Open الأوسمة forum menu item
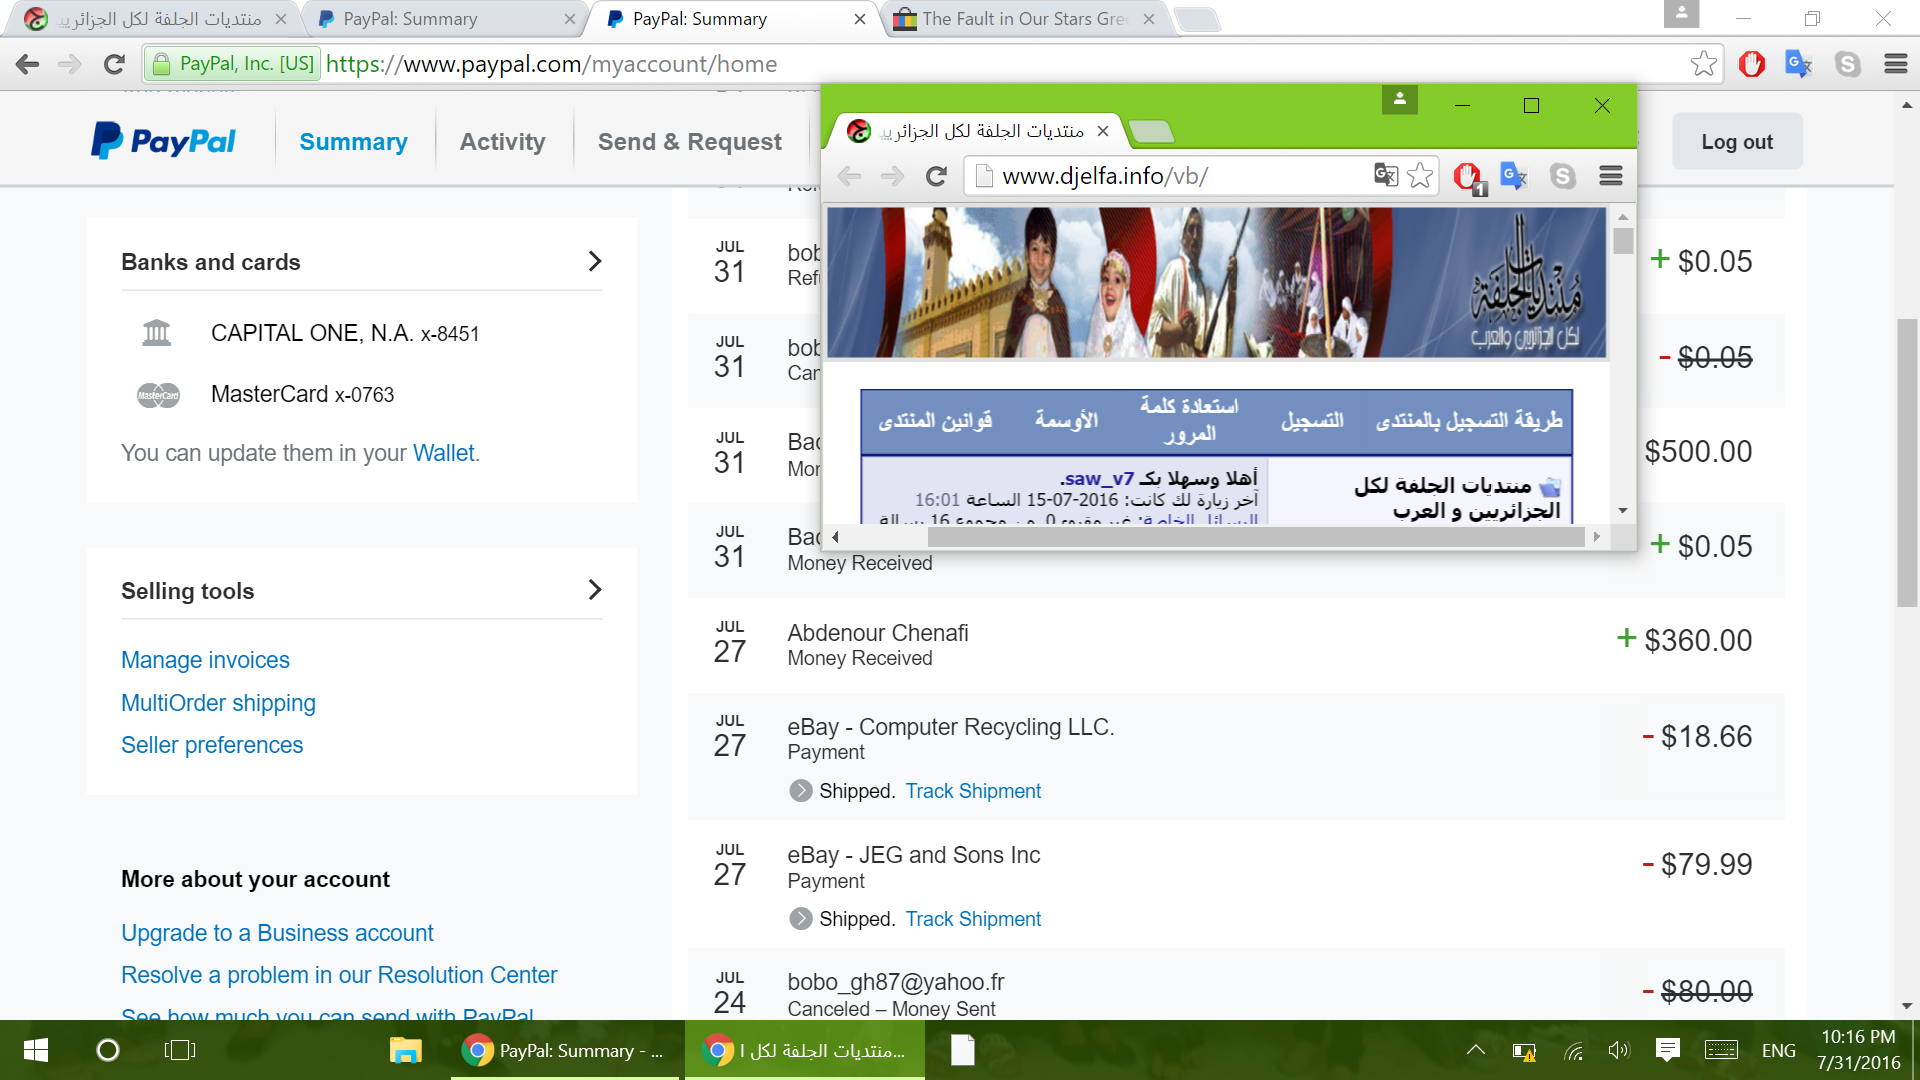Screen dimensions: 1920x1080 [1066, 421]
